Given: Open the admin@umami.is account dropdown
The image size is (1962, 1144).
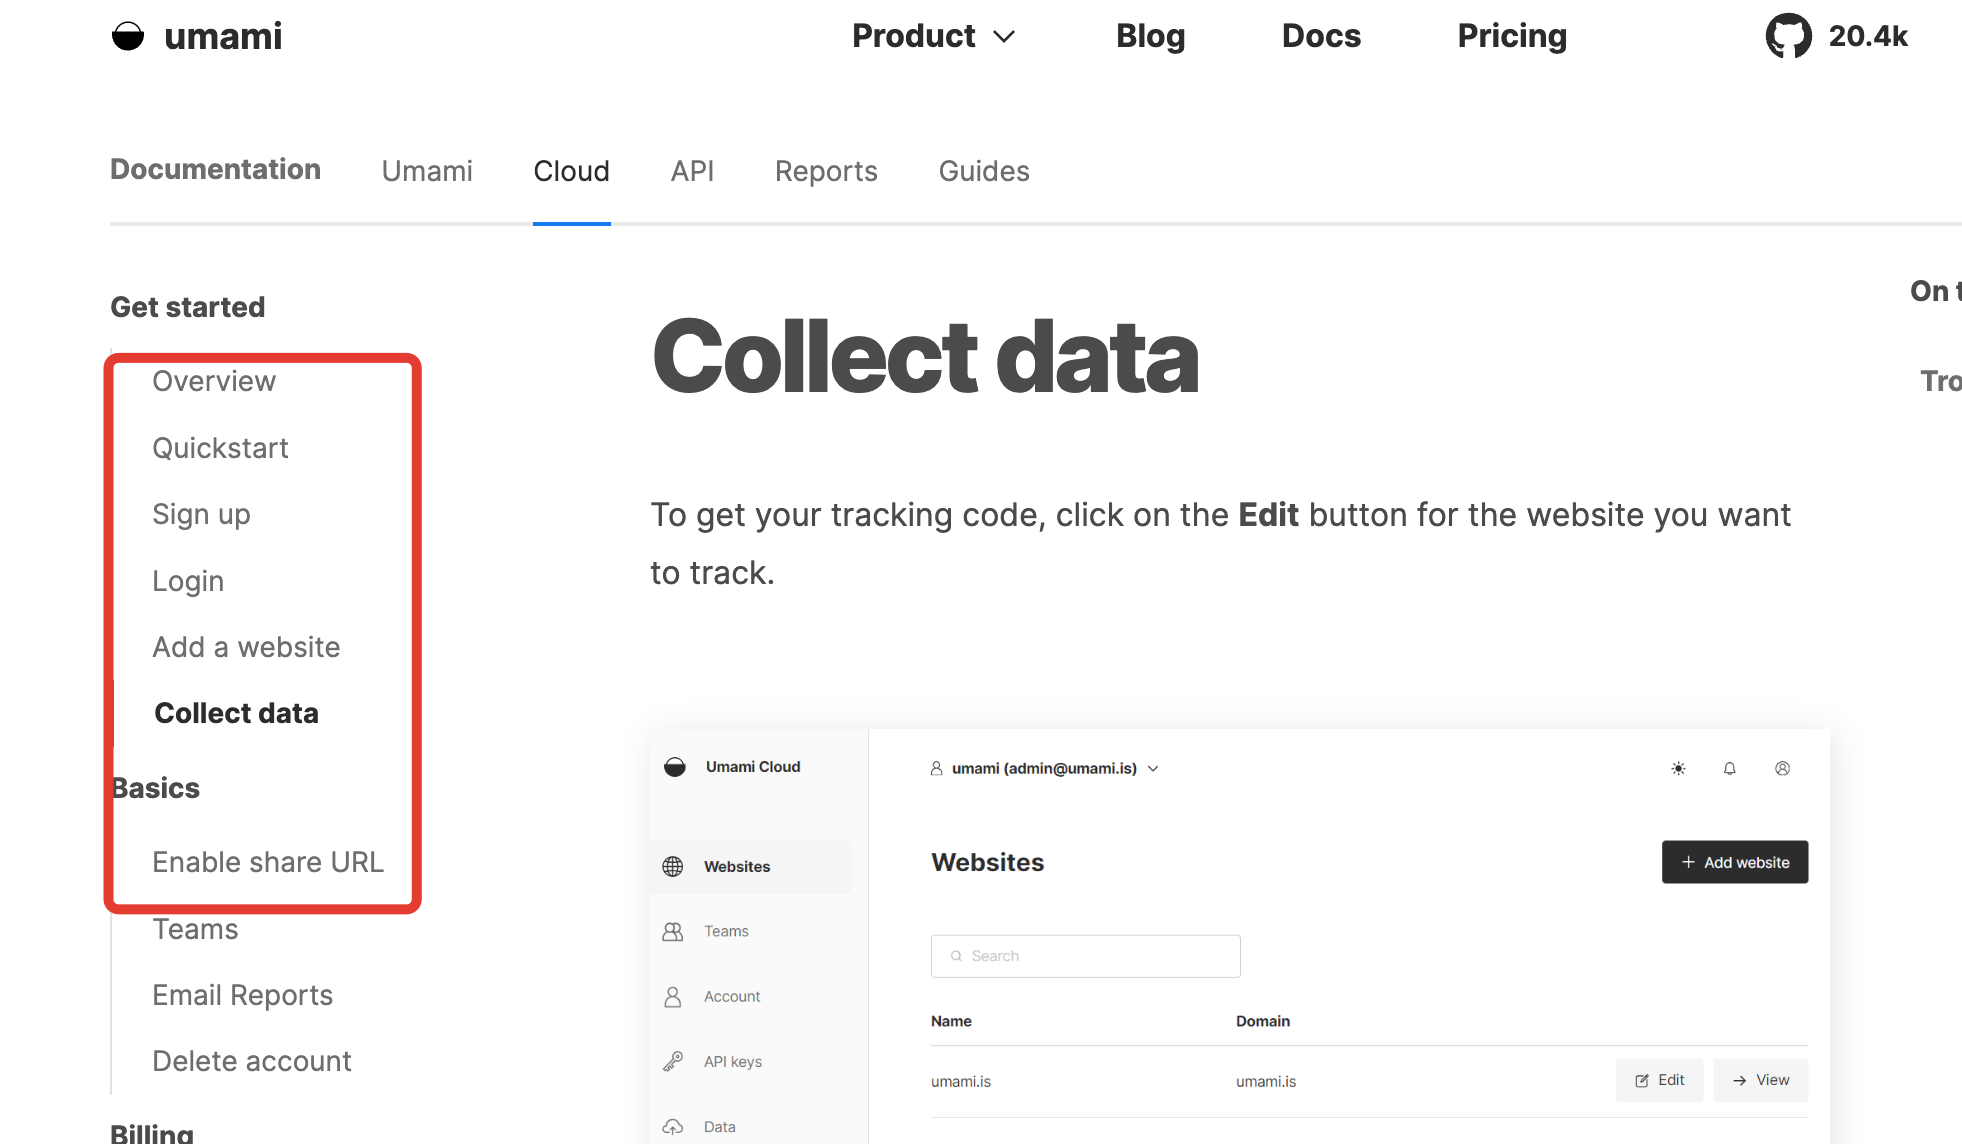Looking at the screenshot, I should pyautogui.click(x=1044, y=768).
